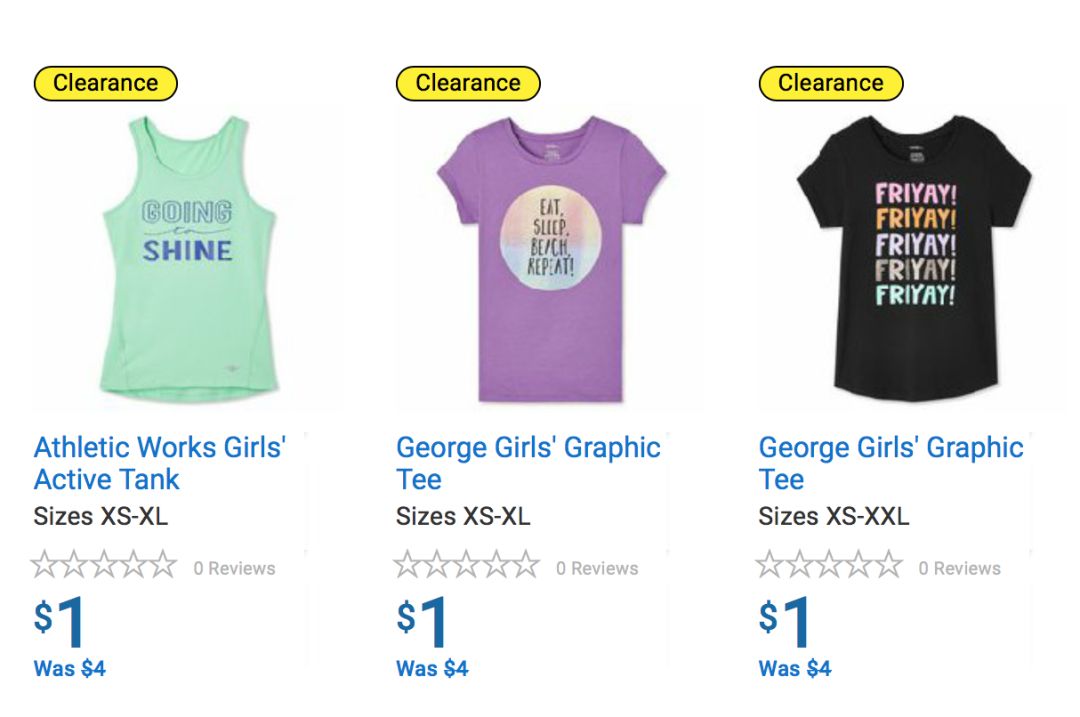This screenshot has width=1080, height=717.
Task: Click the Clearance badge above the green tank
Action: [105, 83]
